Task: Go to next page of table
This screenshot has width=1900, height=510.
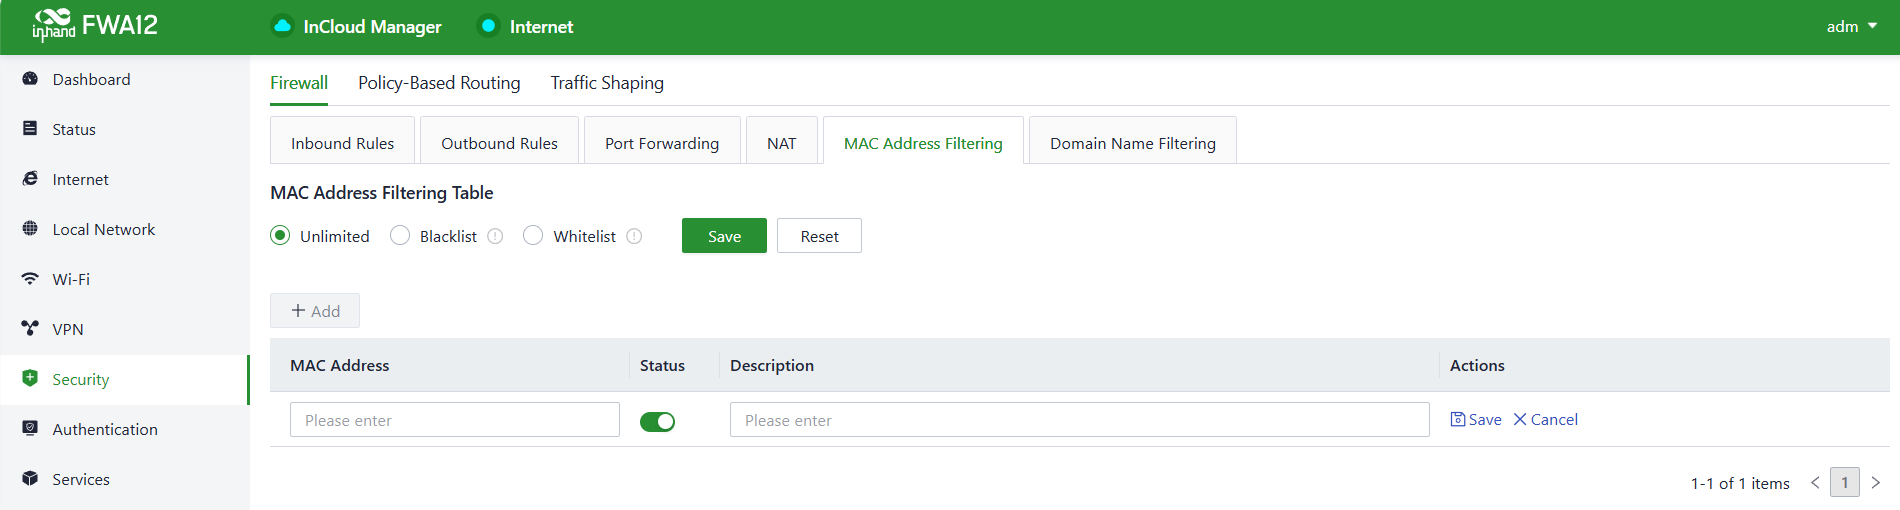Action: coord(1876,483)
